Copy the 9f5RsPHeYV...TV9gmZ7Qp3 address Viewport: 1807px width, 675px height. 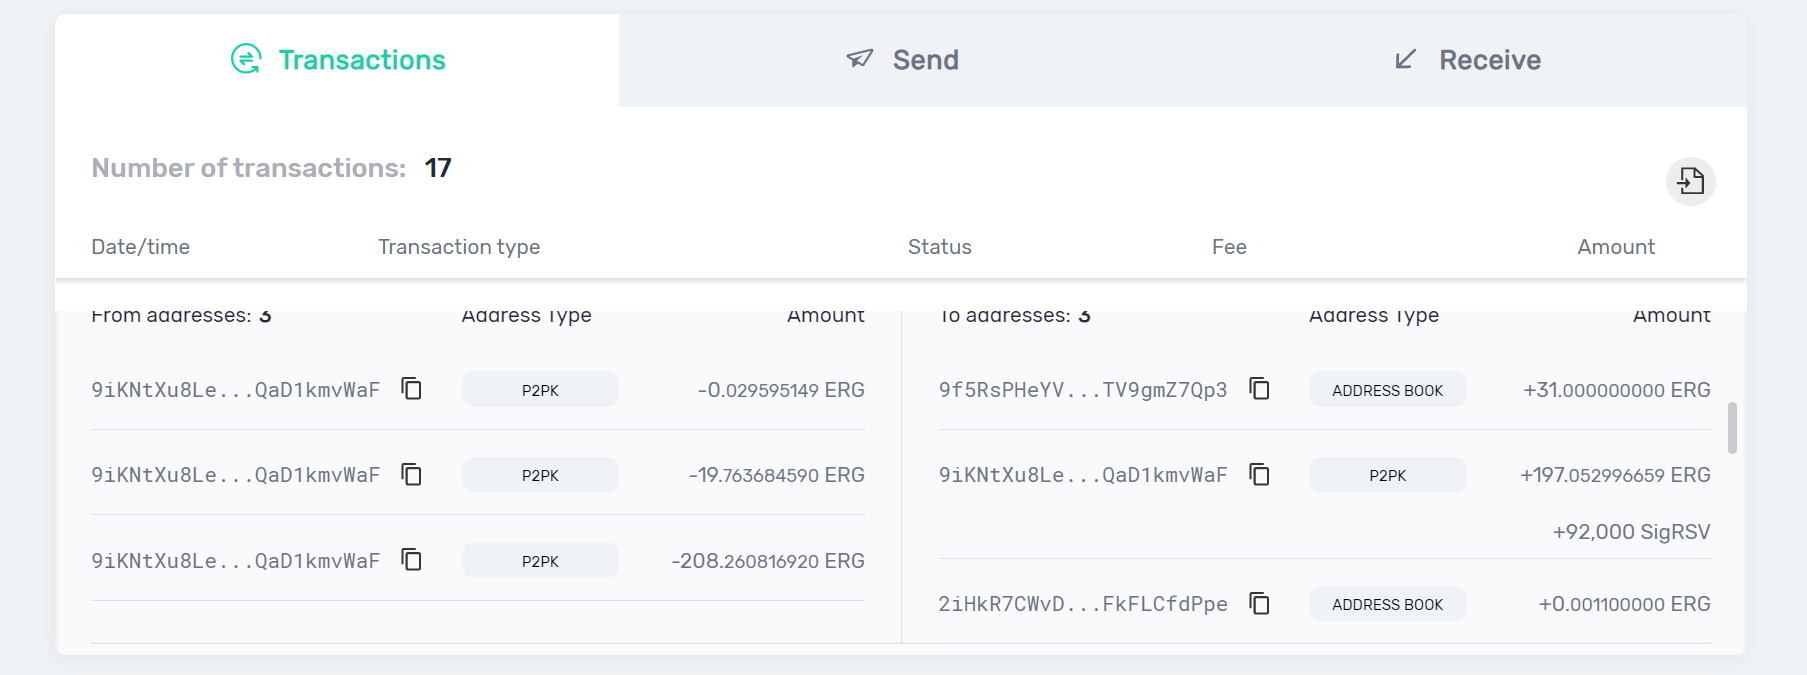pos(1259,388)
